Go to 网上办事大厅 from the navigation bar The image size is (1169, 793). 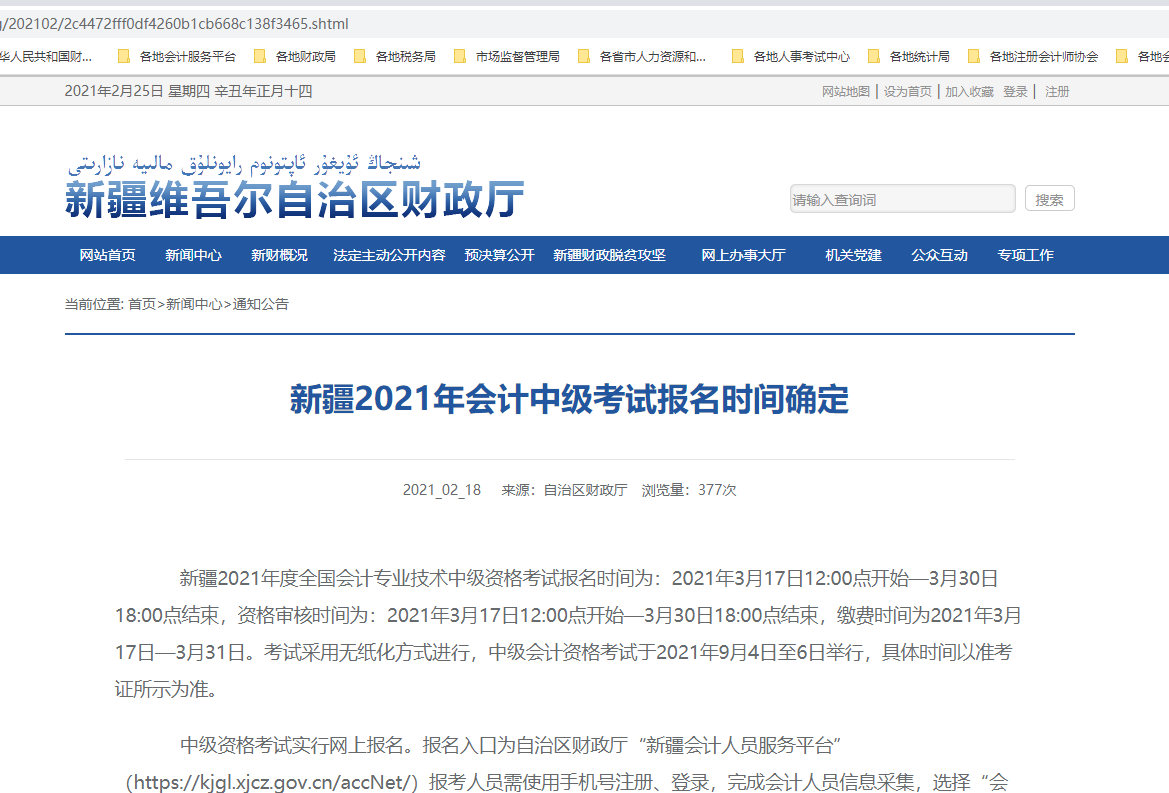[743, 255]
